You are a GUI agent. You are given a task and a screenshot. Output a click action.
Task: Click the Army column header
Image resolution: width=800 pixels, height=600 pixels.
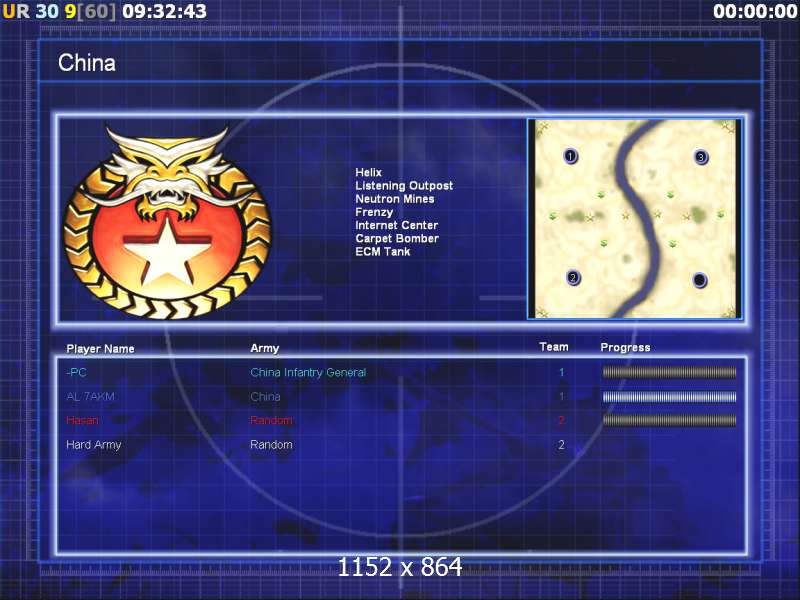265,348
